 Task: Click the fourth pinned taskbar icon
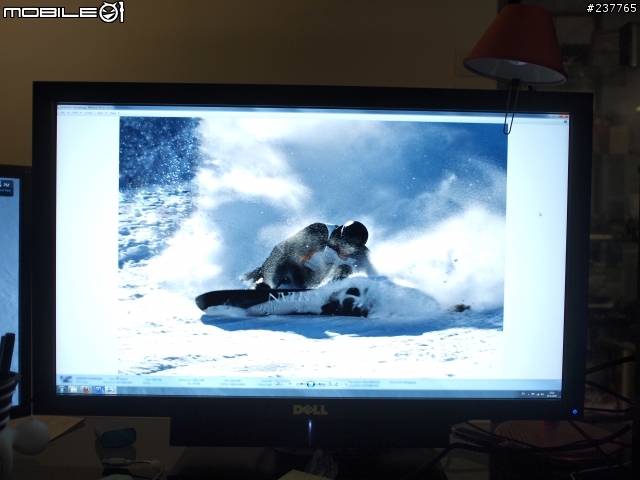(98, 390)
